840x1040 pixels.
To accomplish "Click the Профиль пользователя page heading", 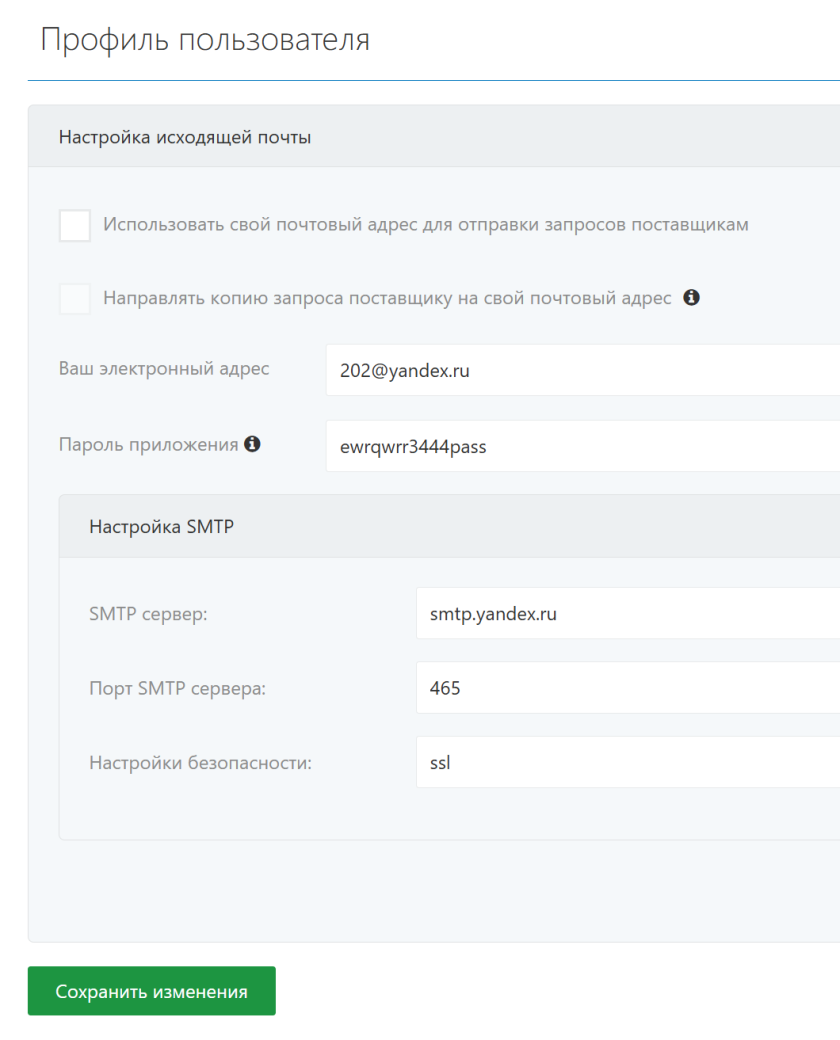I will (x=205, y=40).
